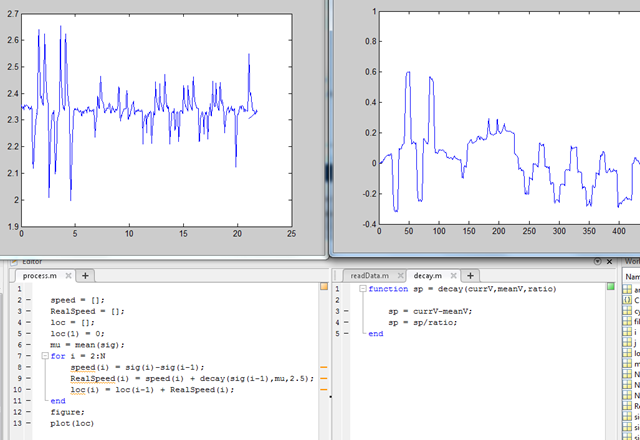Set breakpoint on line 6 of process.m

(x=28, y=345)
